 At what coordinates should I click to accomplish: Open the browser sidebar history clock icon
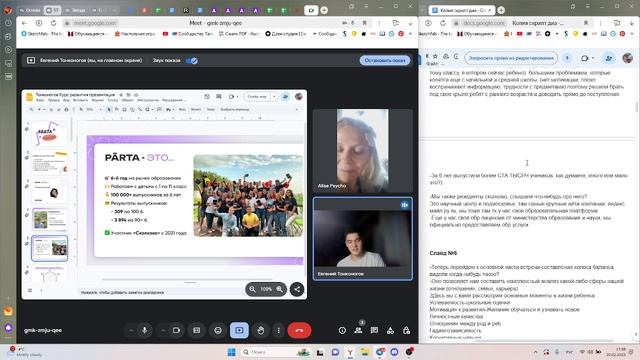(x=8, y=23)
